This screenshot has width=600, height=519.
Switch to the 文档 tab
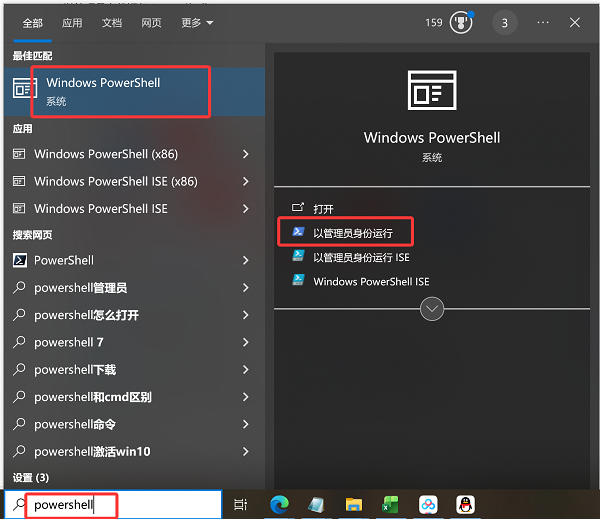coord(112,23)
